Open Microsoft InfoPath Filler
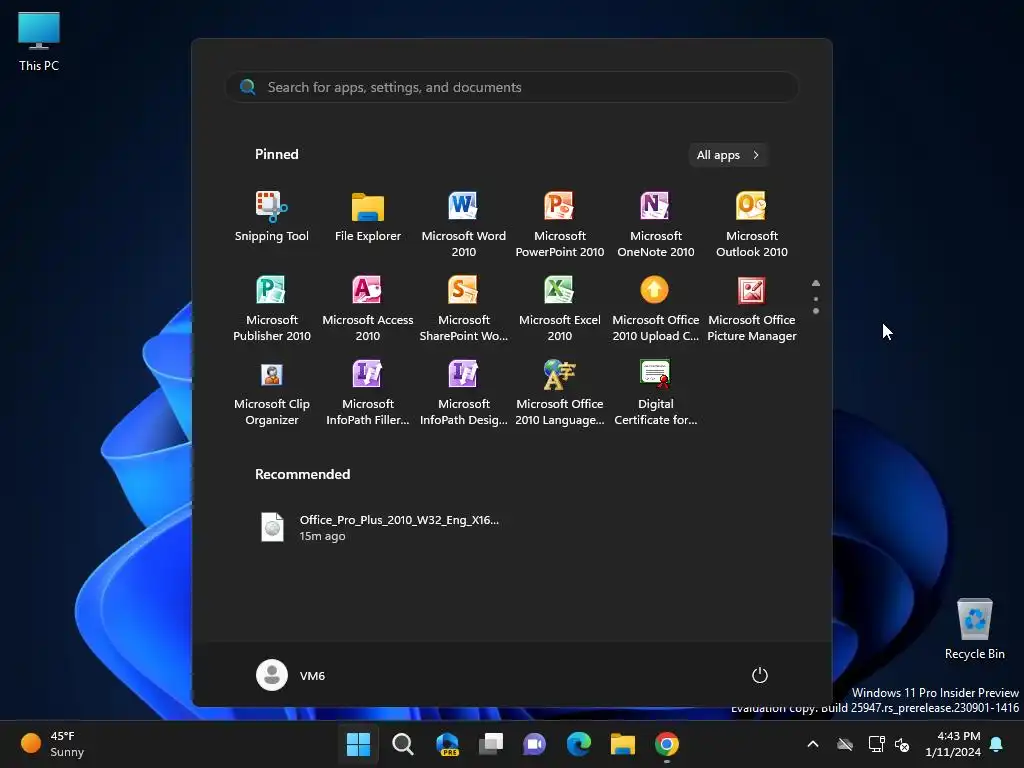Viewport: 1024px width, 768px height. point(368,392)
